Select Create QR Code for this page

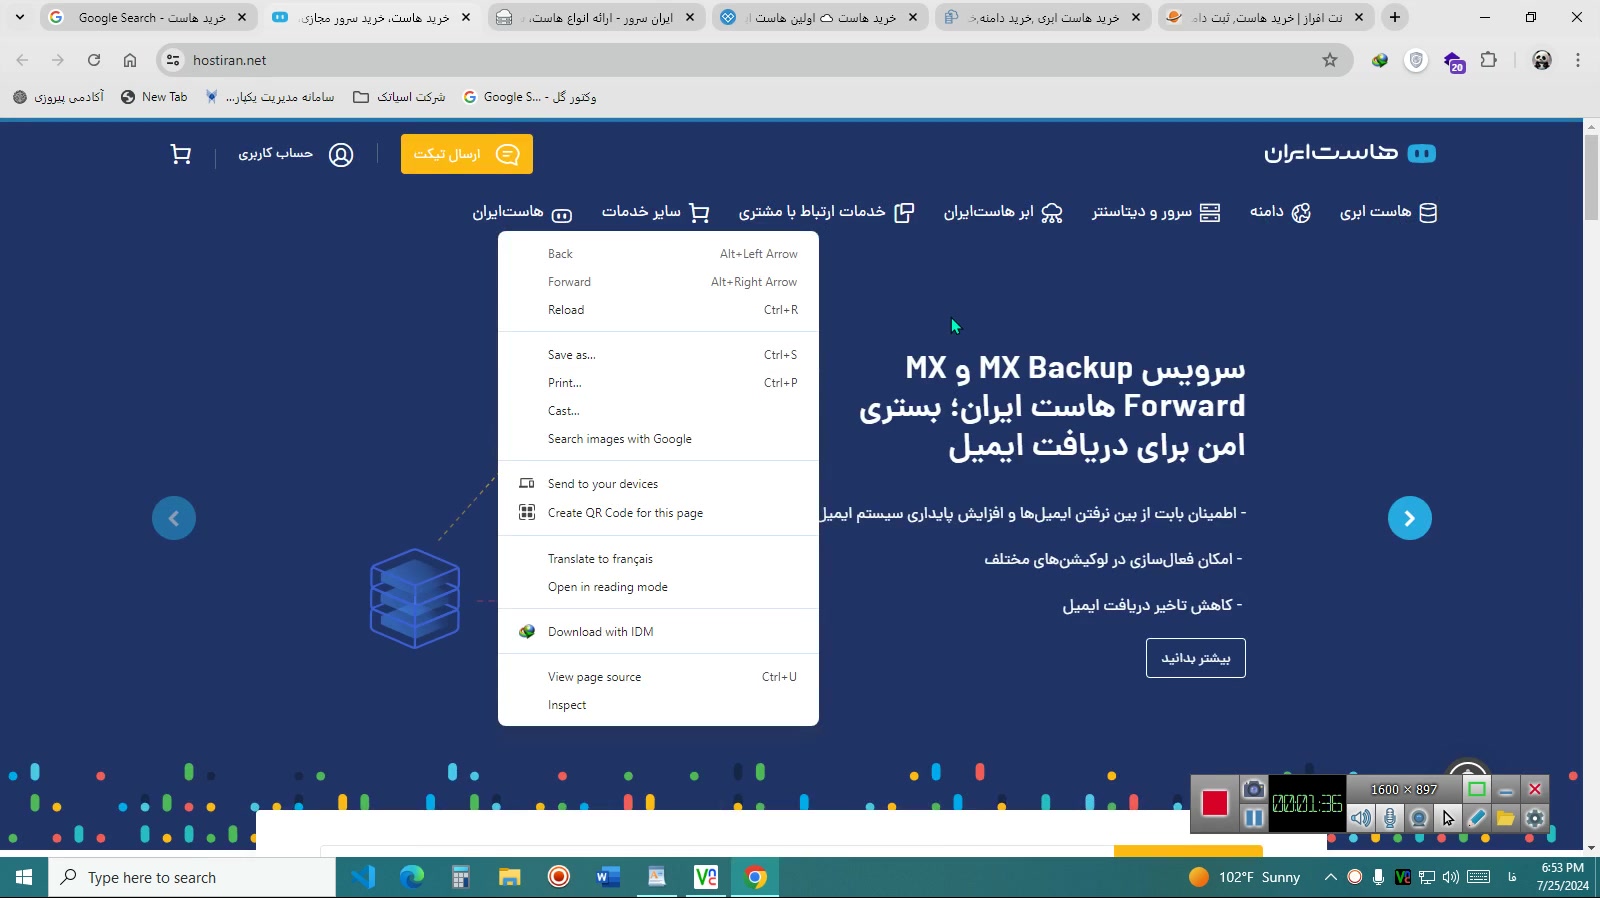coord(658,513)
